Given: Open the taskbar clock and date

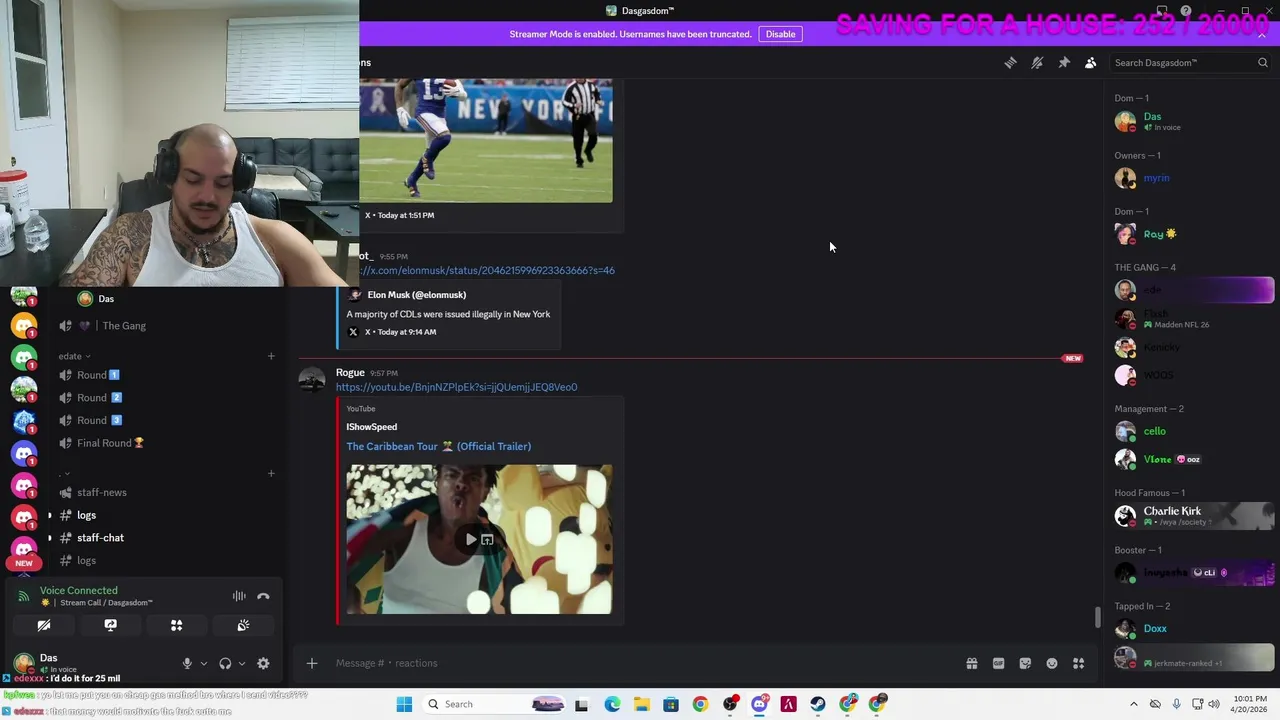Looking at the screenshot, I should click(1250, 704).
